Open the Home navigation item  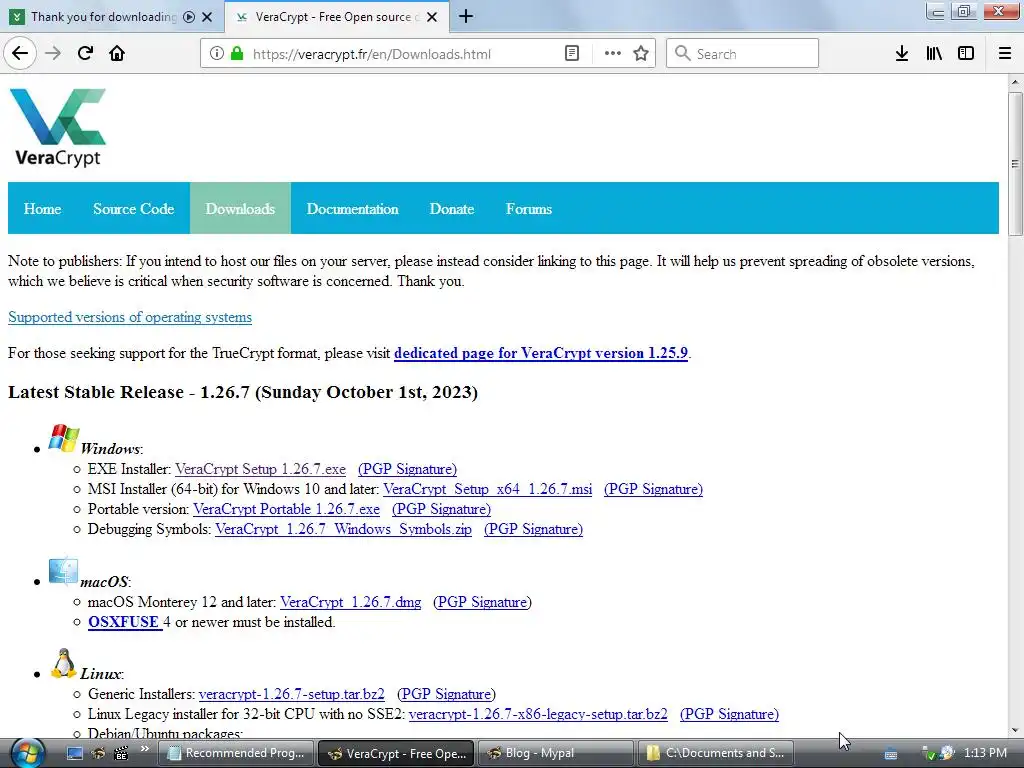coord(42,208)
